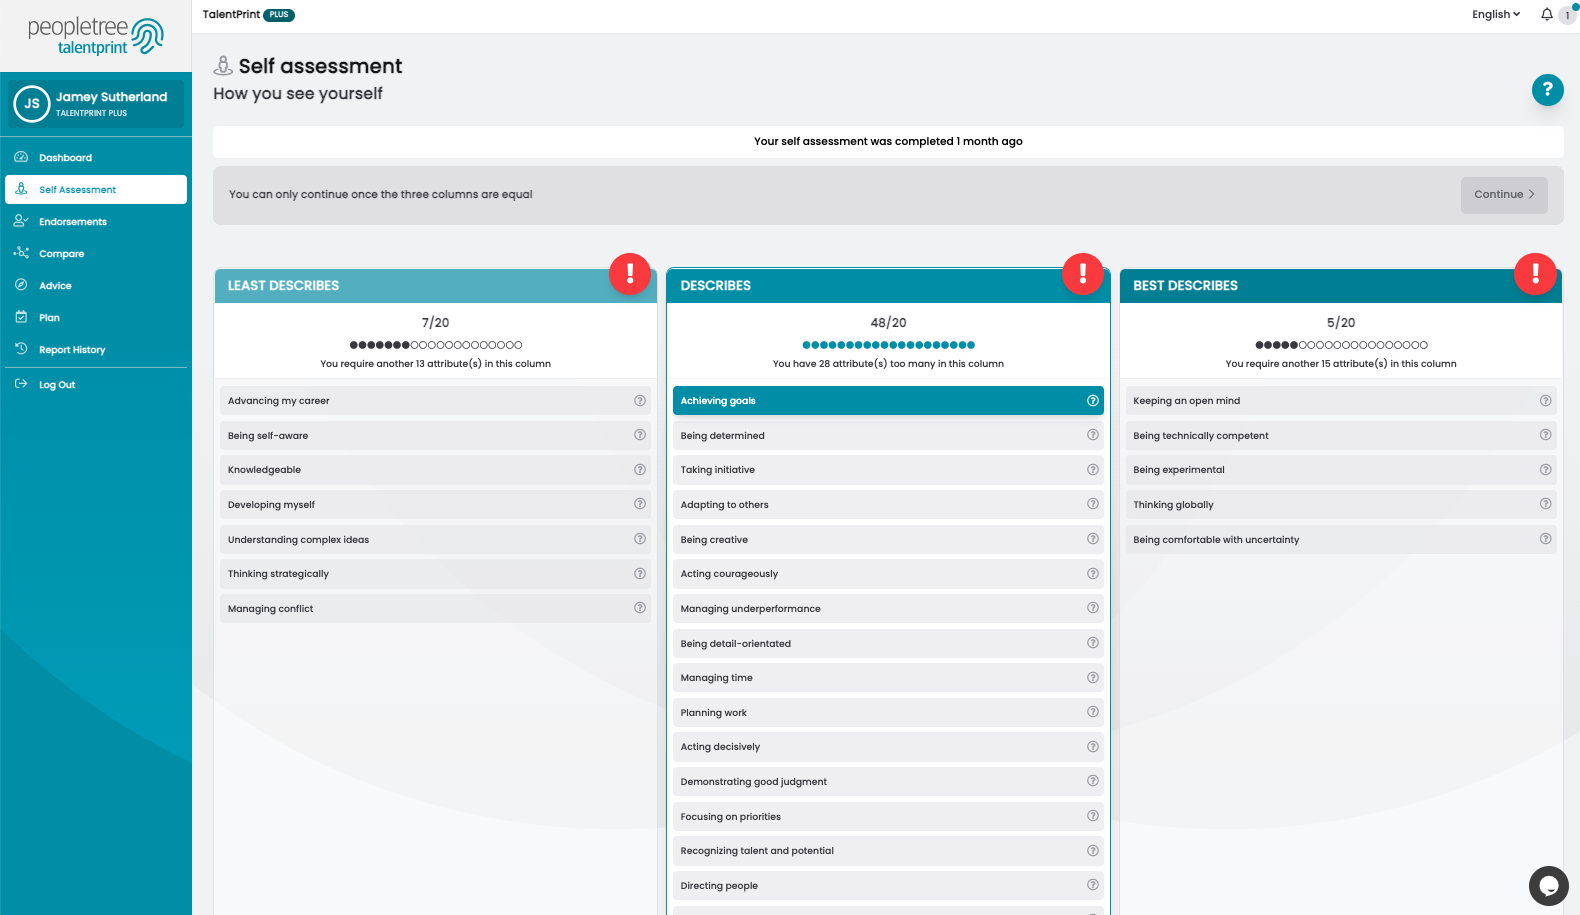1580x915 pixels.
Task: Click the red alert on Least Describes column
Action: [x=630, y=274]
